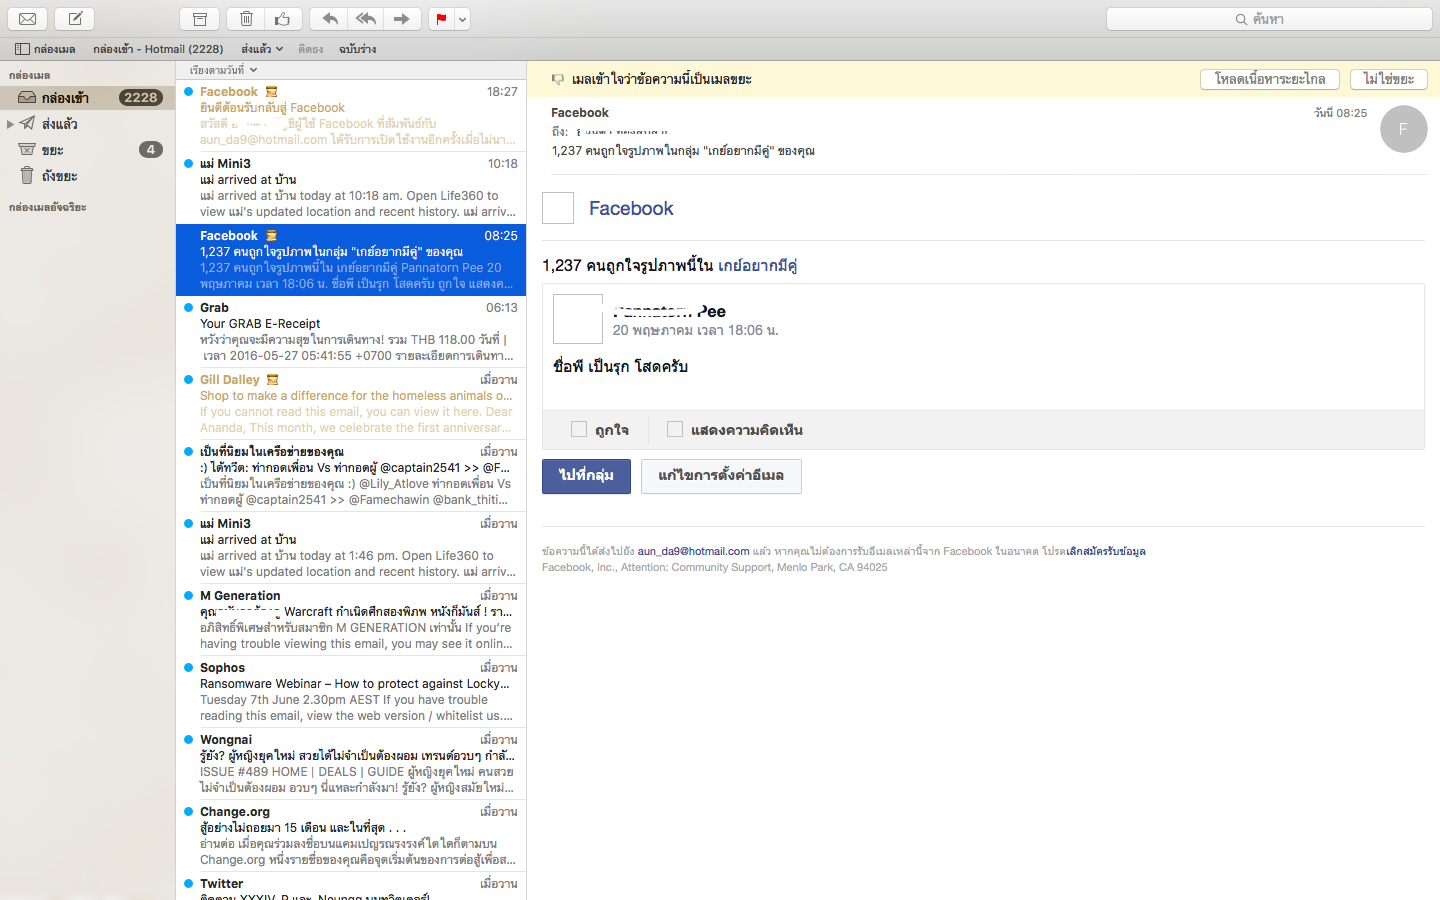Reply all to the selected email
This screenshot has height=900, width=1440.
(x=366, y=18)
